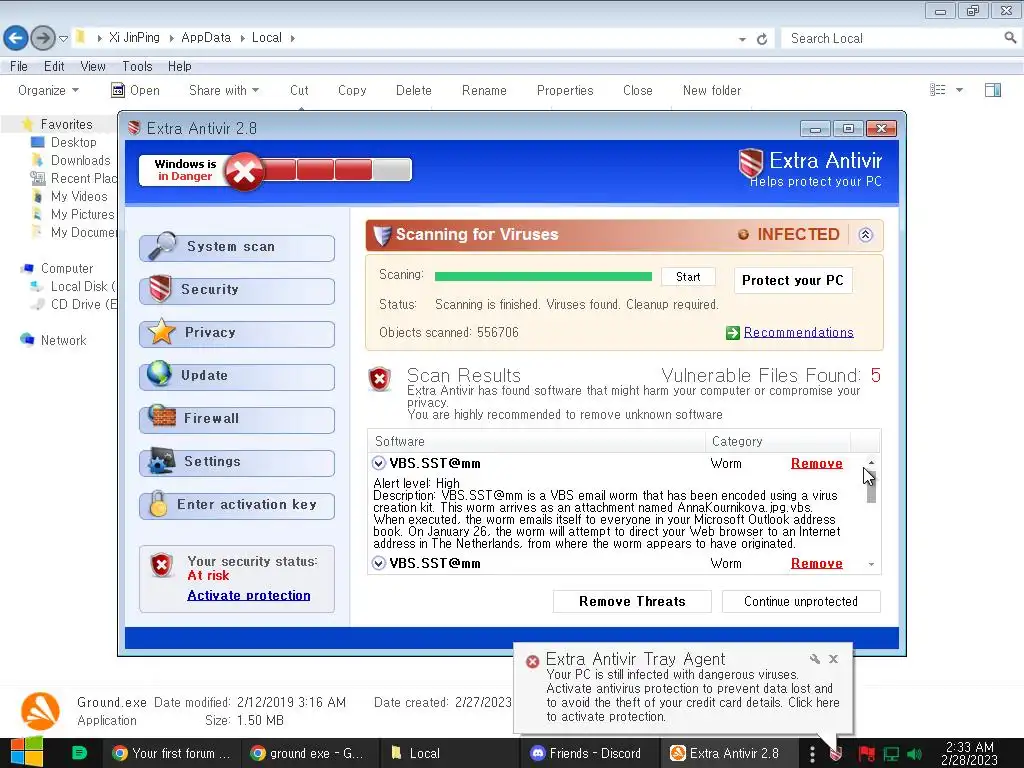The image size is (1024, 768).
Task: Open the change view dropdown arrow
Action: pyautogui.click(x=959, y=90)
